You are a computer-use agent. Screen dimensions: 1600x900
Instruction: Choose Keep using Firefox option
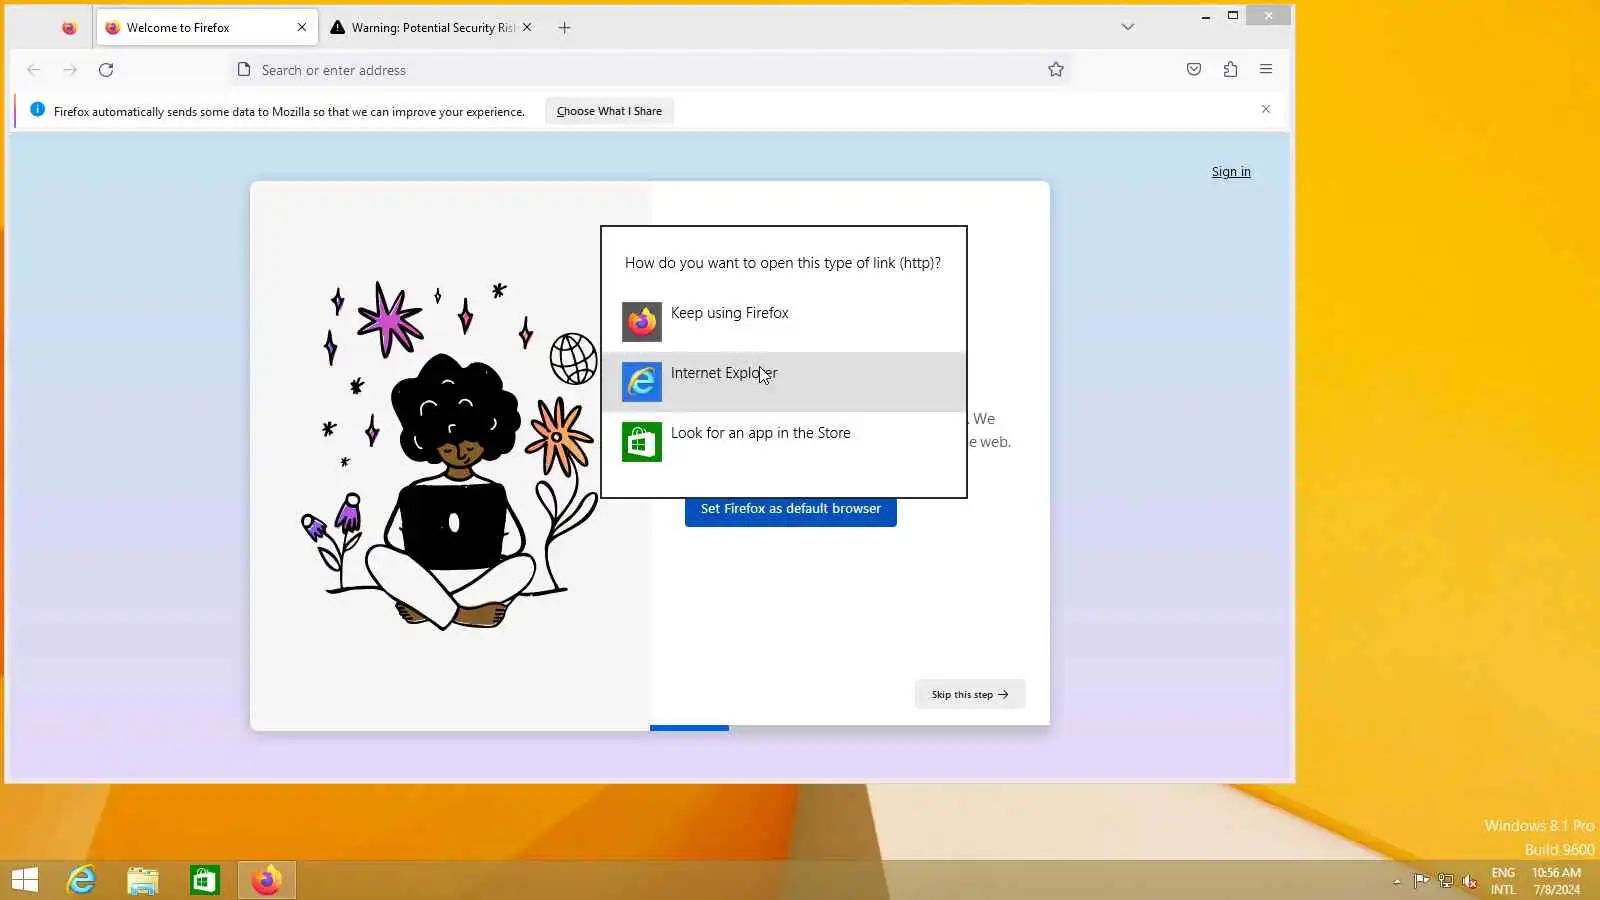[784, 322]
